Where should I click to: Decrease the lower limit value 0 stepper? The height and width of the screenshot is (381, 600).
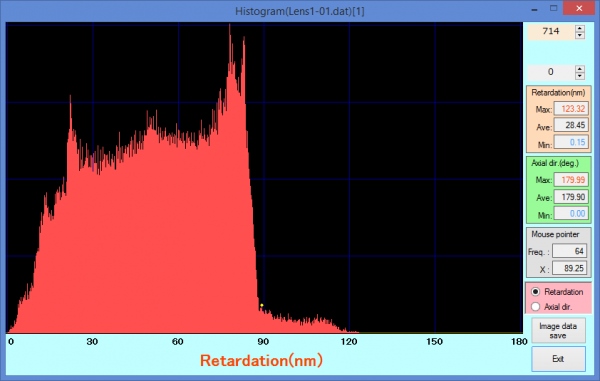(x=580, y=76)
